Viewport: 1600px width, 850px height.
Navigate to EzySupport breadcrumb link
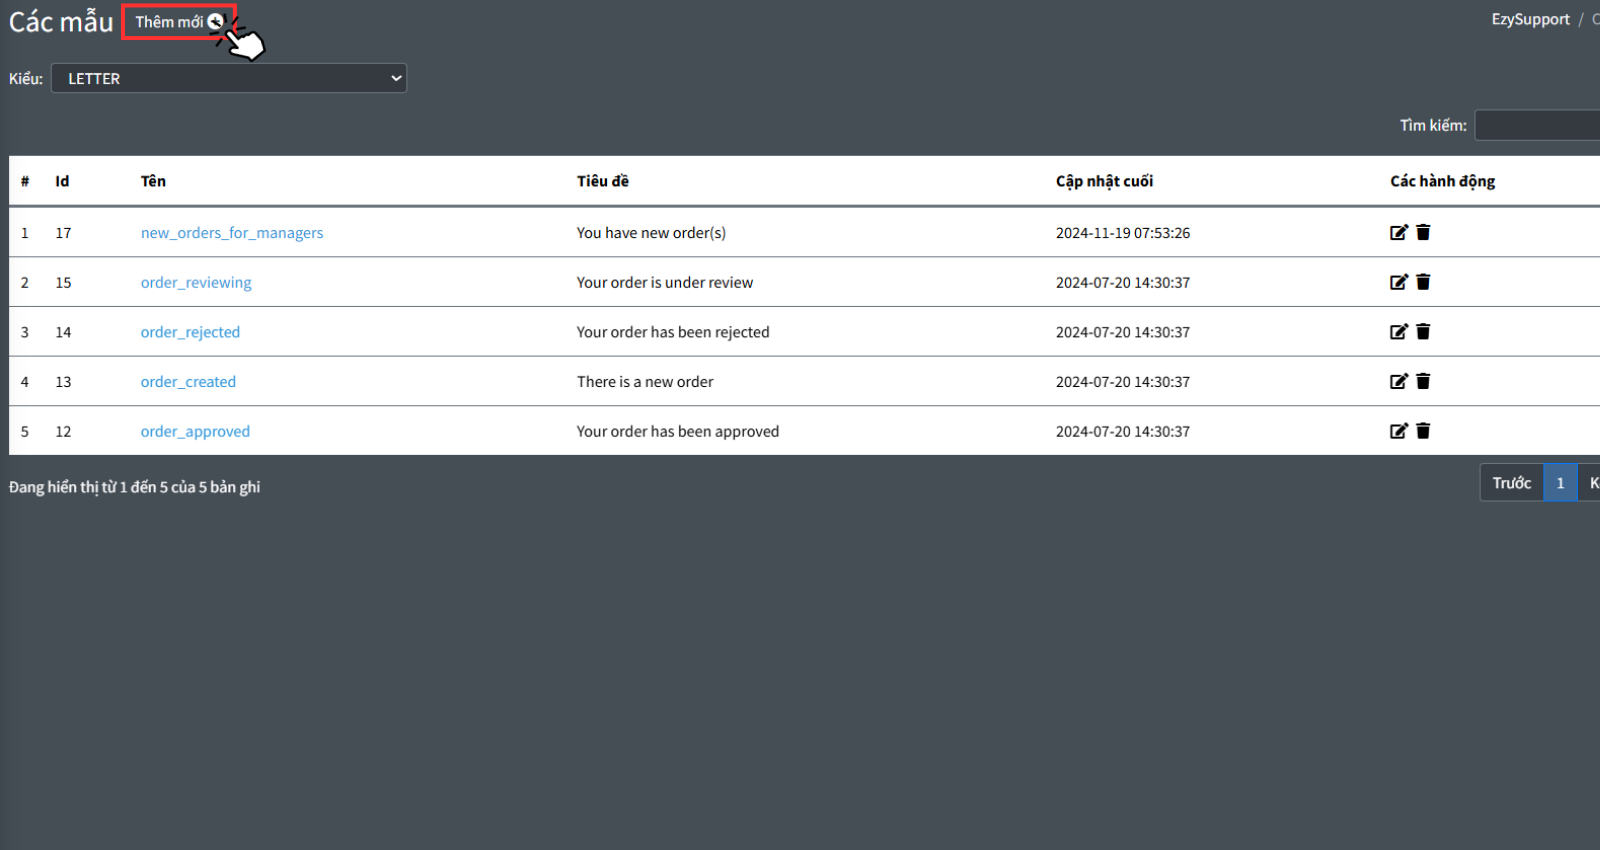click(1530, 20)
